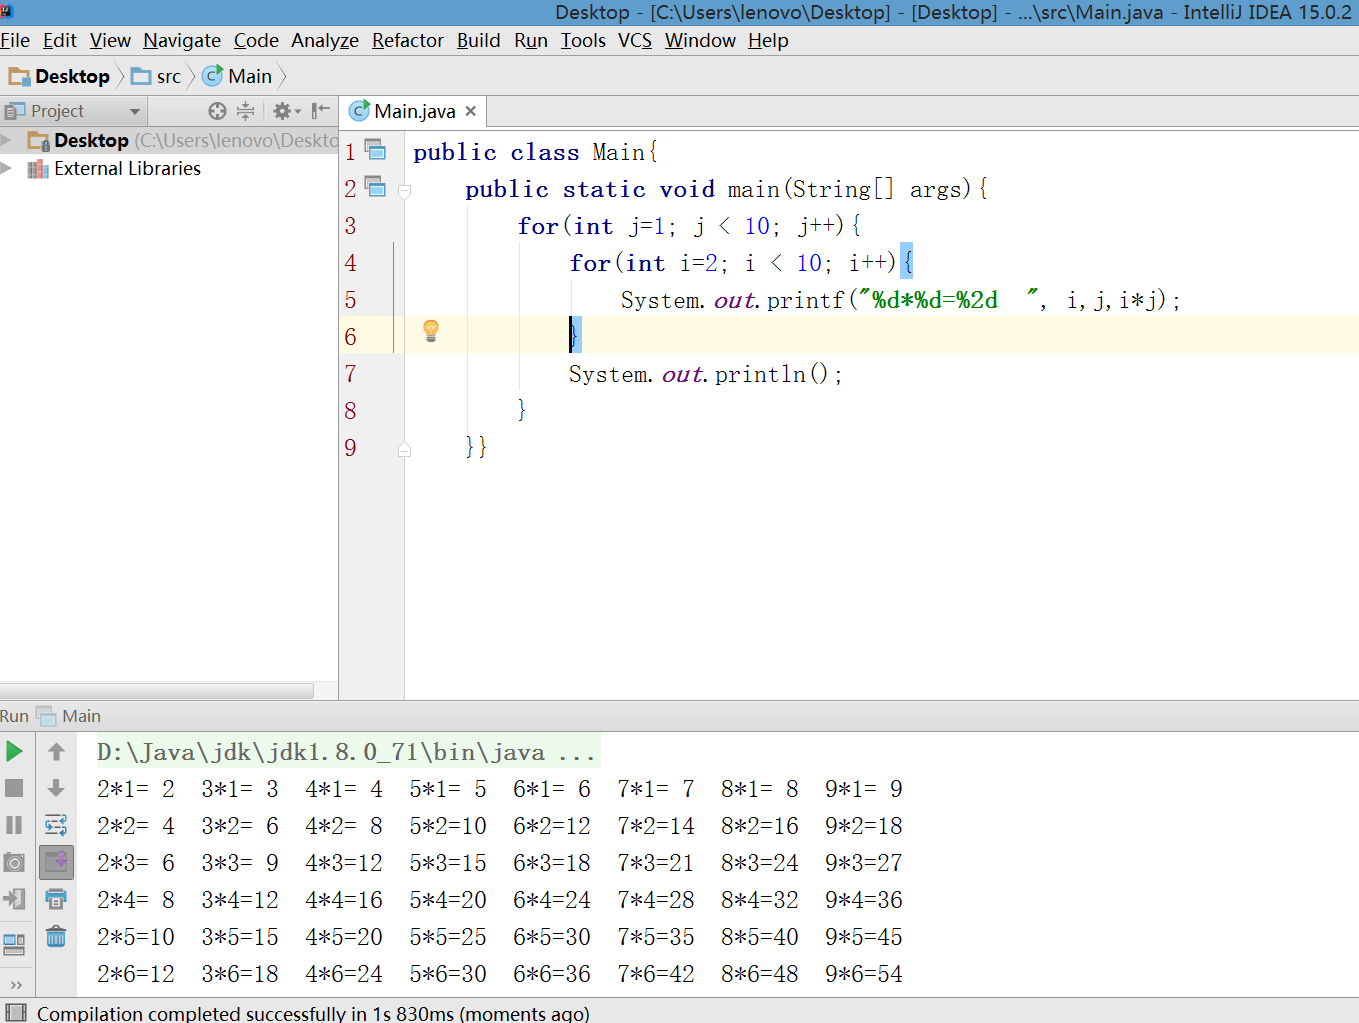
Task: Click the Main run configuration tab
Action: click(69, 716)
